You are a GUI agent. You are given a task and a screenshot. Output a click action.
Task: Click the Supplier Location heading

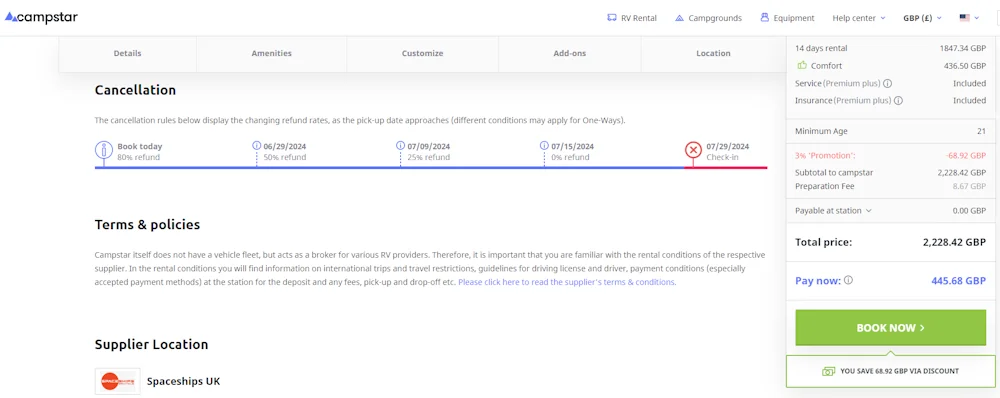151,344
